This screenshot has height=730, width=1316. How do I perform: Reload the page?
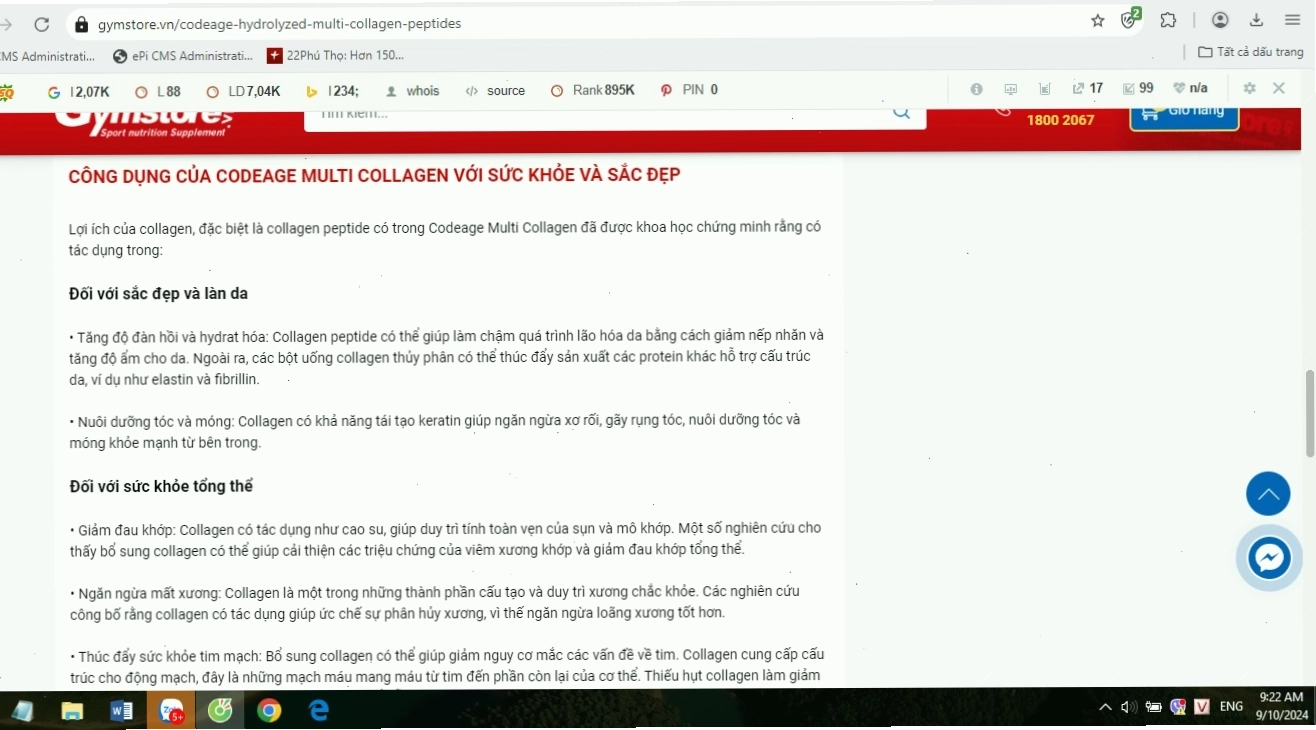click(42, 24)
